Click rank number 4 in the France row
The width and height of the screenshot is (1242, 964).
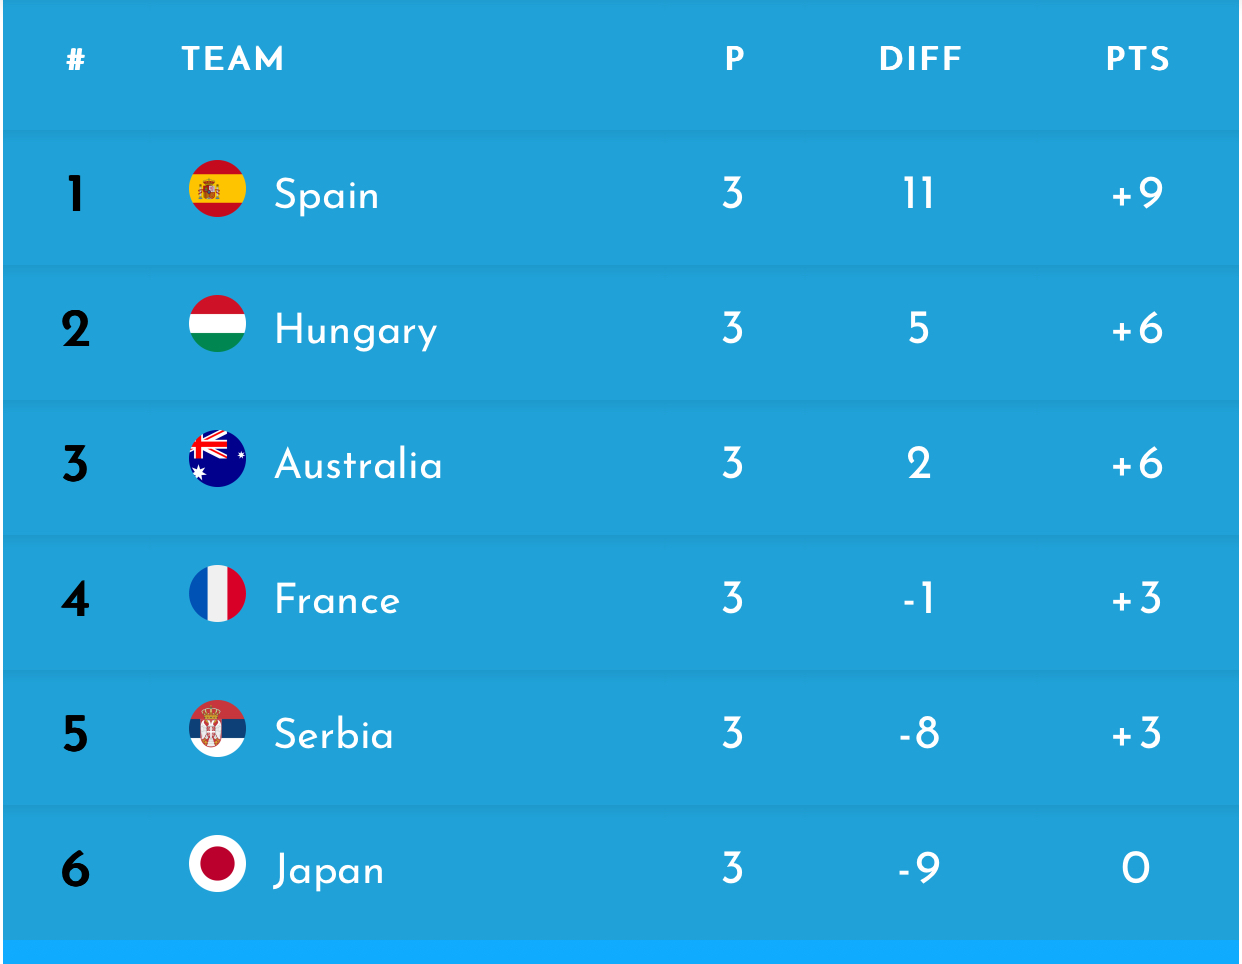pos(75,599)
